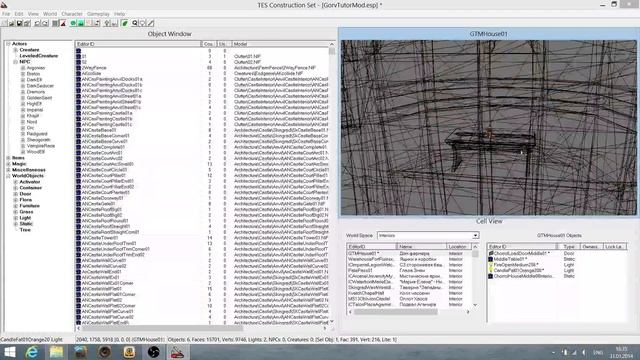Click the second green path grid icon

pos(81,23)
